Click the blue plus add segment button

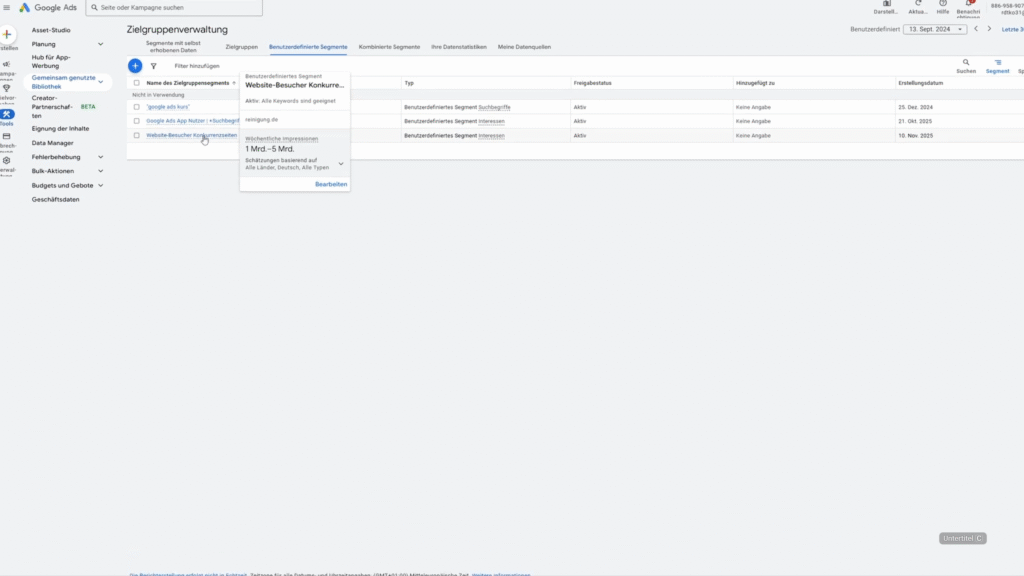(135, 66)
